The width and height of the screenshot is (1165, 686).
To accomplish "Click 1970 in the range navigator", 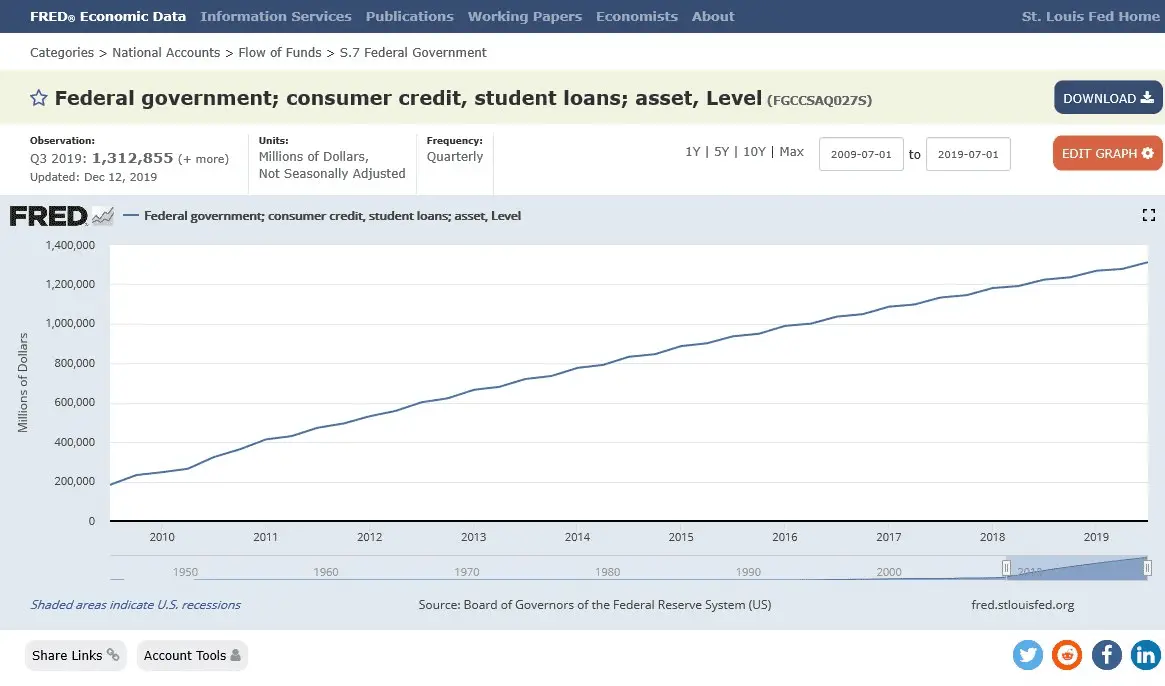I will 467,572.
